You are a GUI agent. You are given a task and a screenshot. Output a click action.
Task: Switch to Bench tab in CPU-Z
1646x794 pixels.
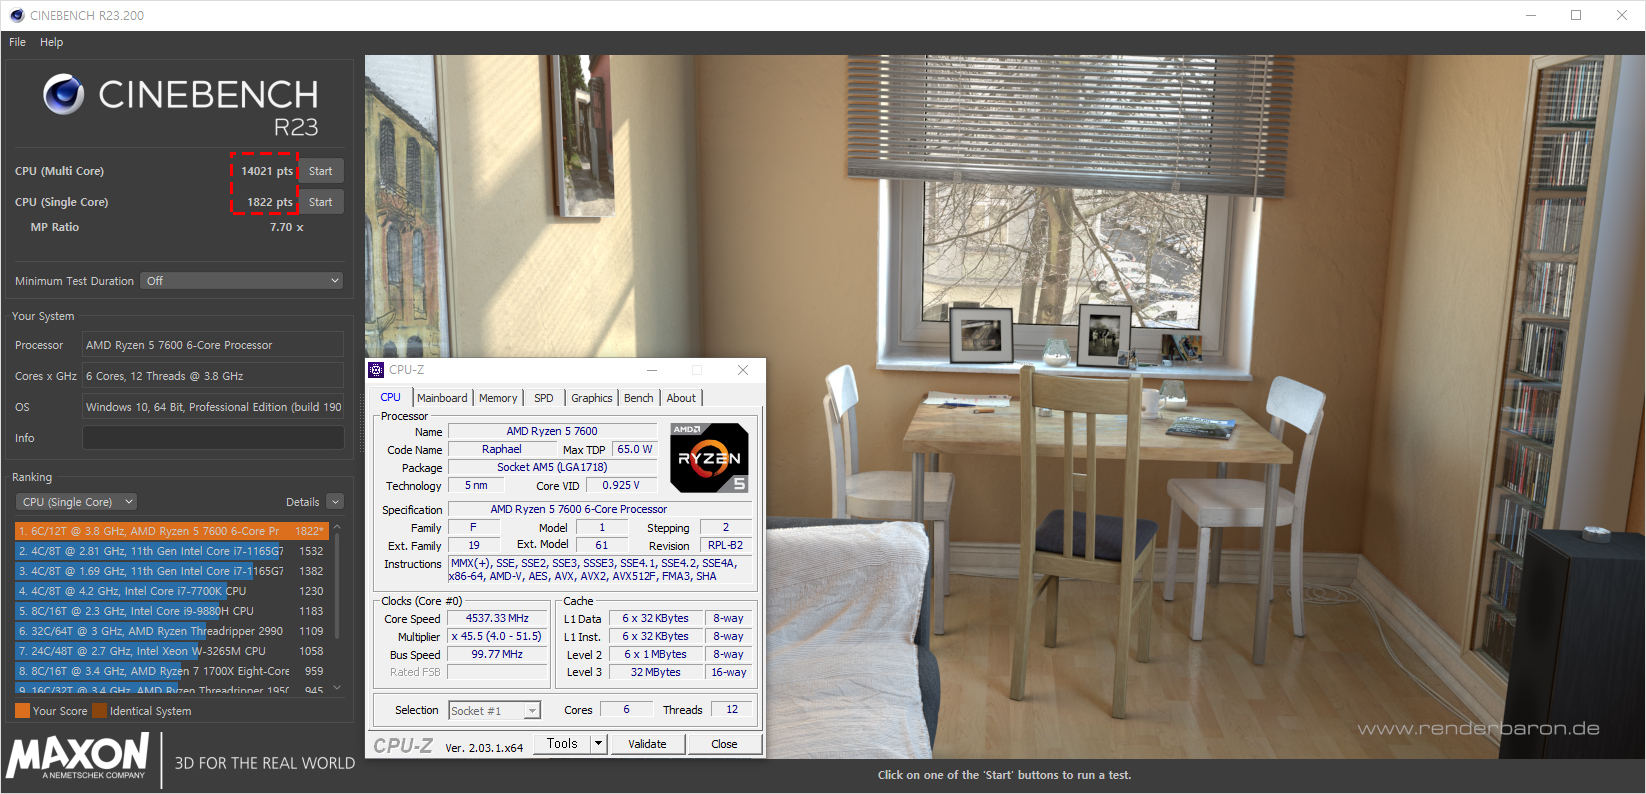coord(638,398)
